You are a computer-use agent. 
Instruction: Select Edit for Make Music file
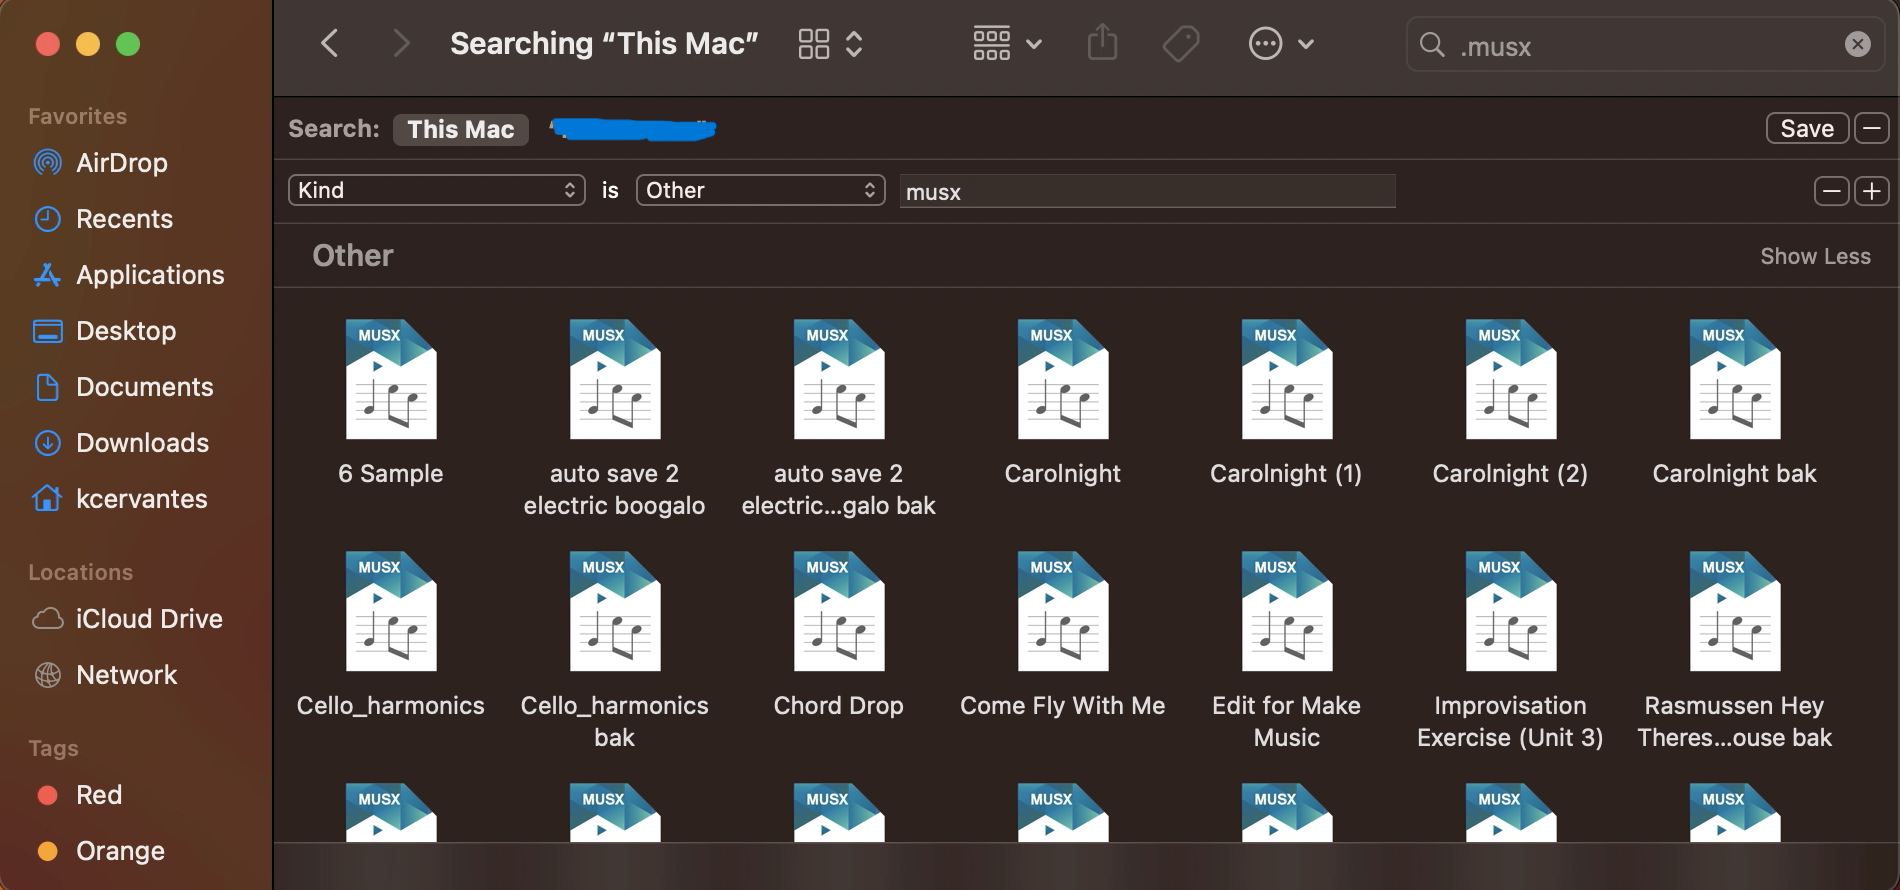coord(1287,611)
